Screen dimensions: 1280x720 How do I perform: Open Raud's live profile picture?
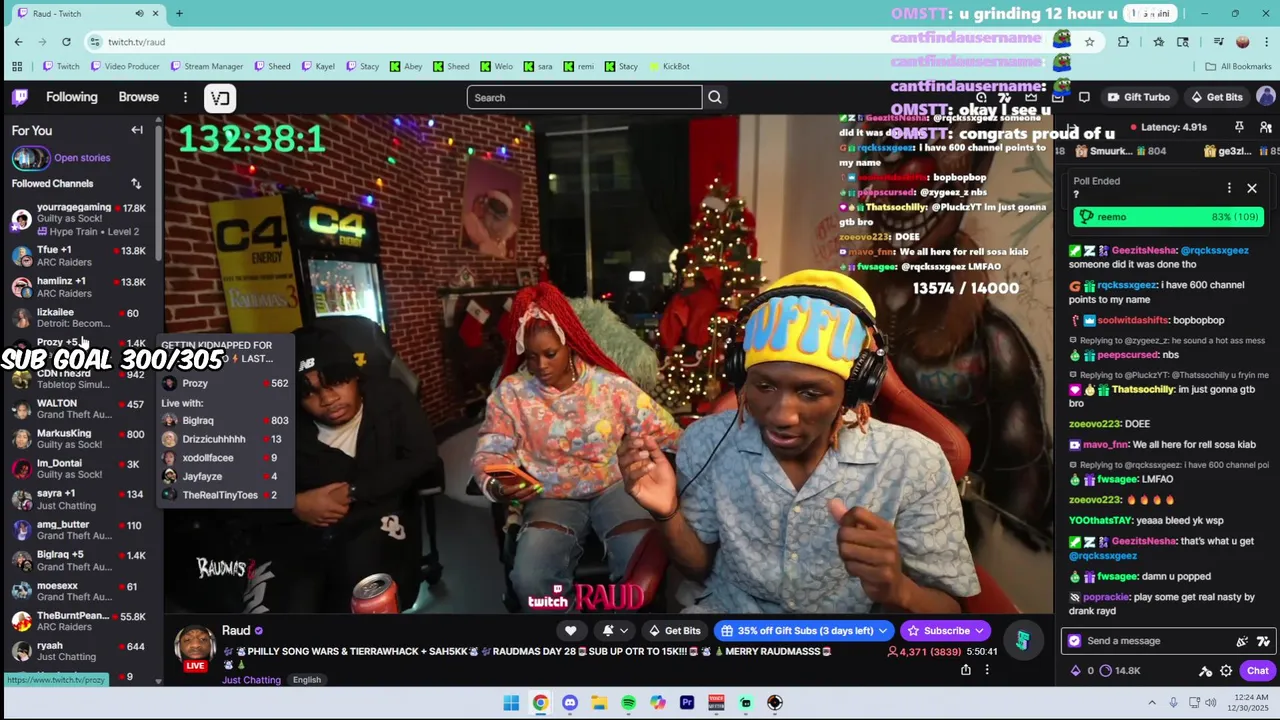pos(195,648)
